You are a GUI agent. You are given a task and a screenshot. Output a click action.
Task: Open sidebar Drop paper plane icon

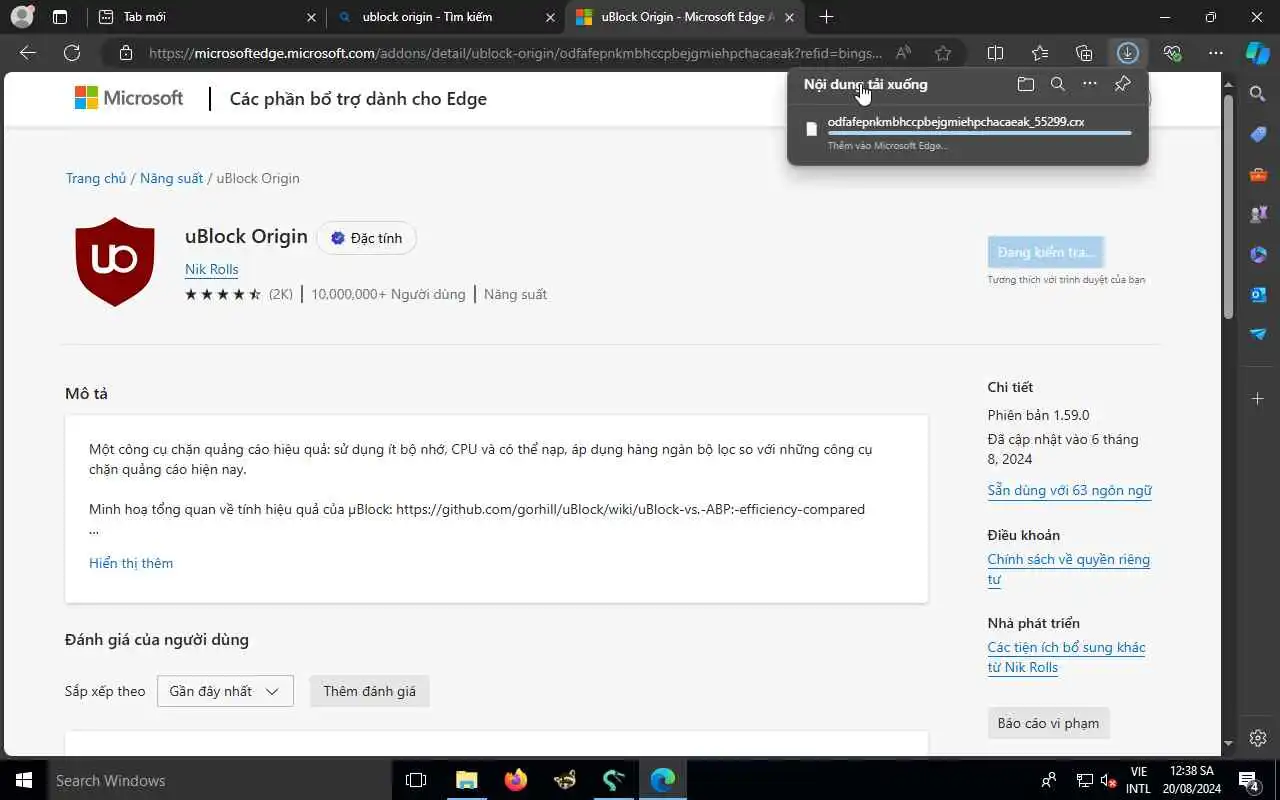point(1258,334)
